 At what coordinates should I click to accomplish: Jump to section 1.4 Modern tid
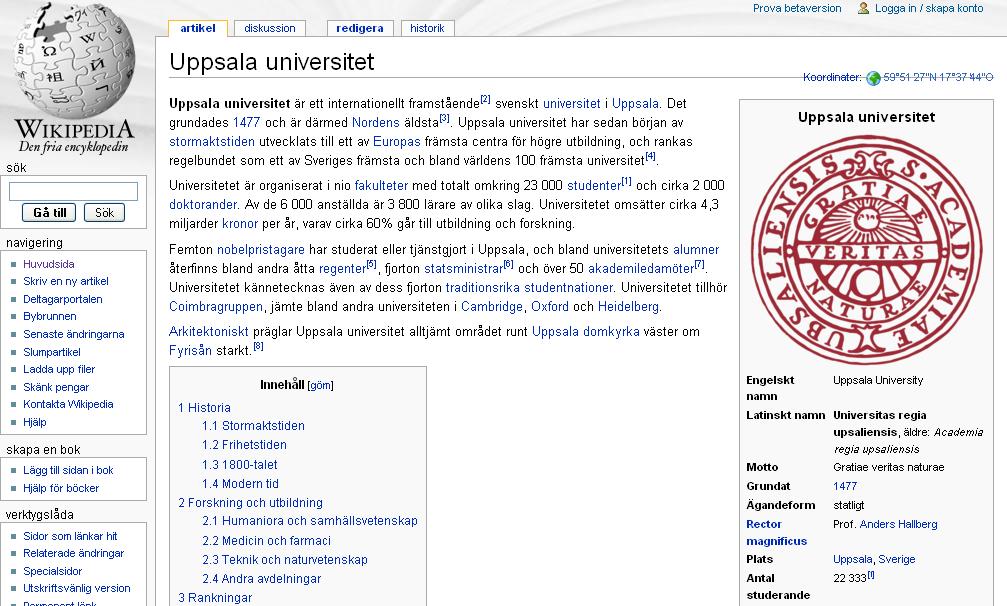coord(240,484)
